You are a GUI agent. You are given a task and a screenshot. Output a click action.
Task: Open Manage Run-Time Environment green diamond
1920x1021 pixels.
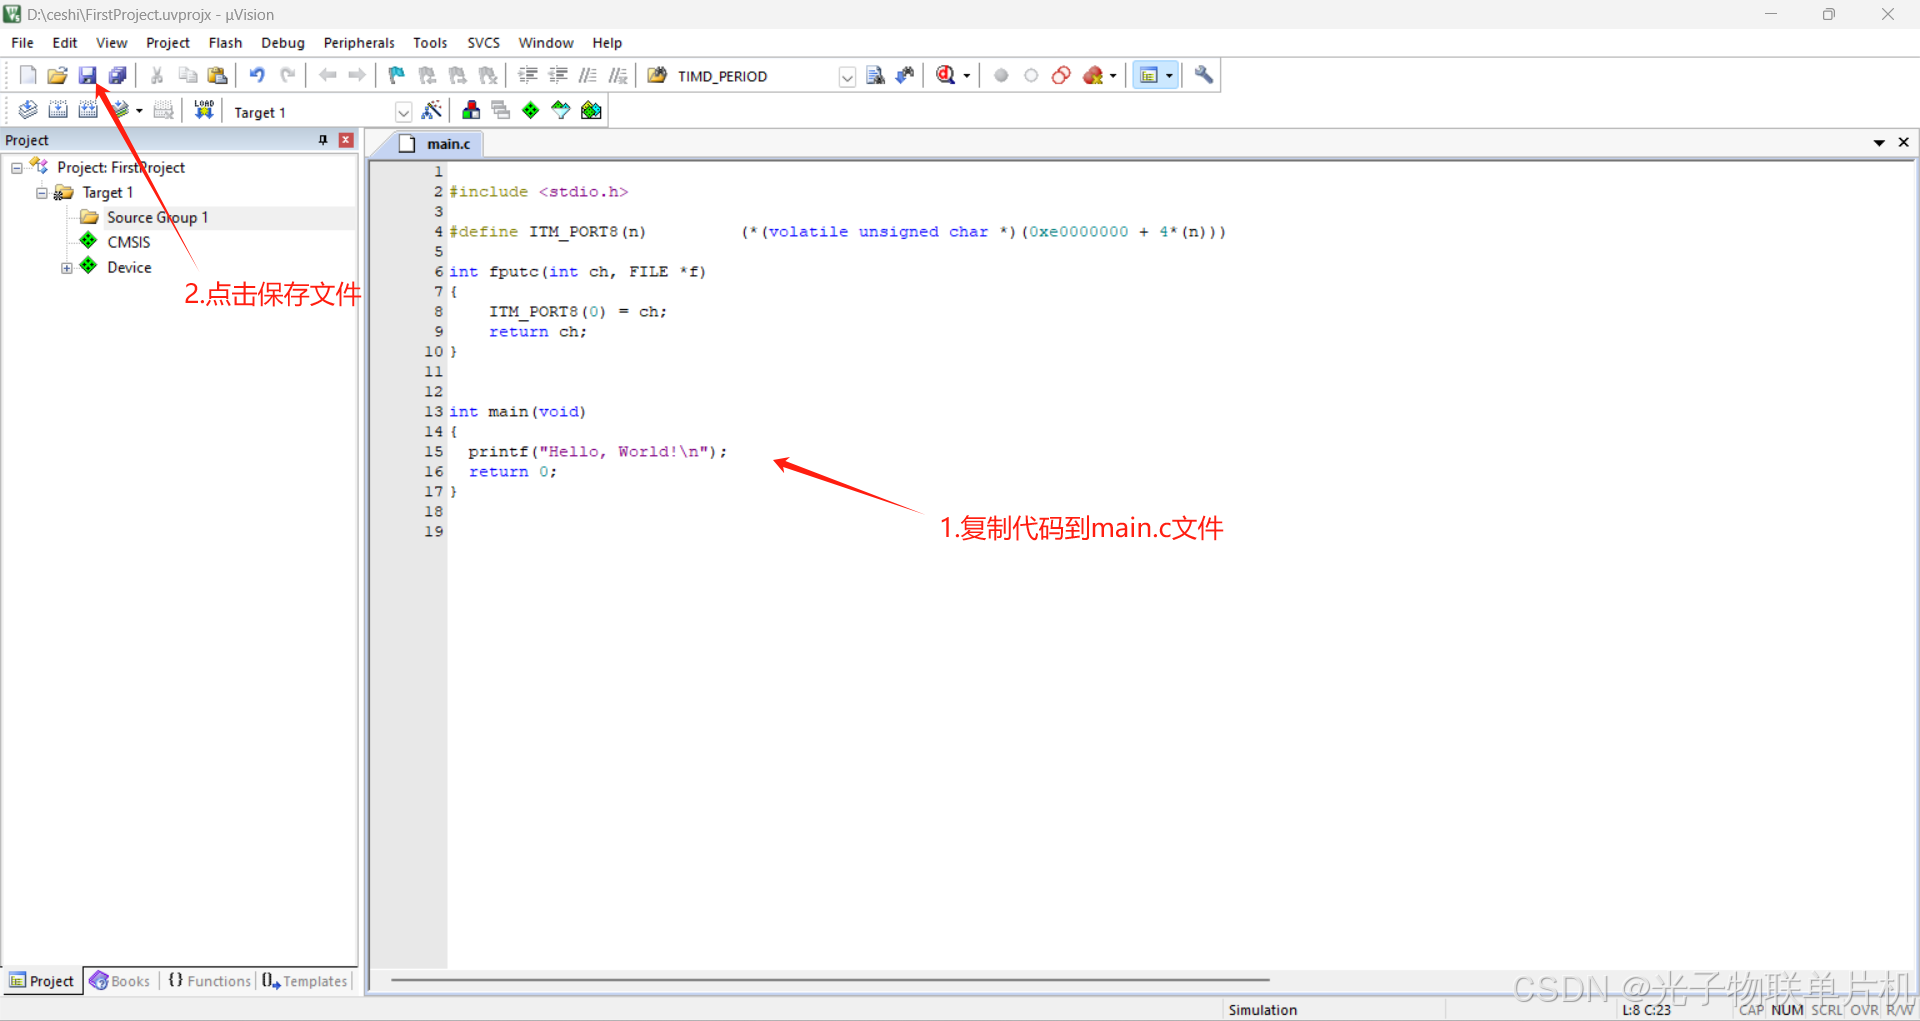coord(531,110)
